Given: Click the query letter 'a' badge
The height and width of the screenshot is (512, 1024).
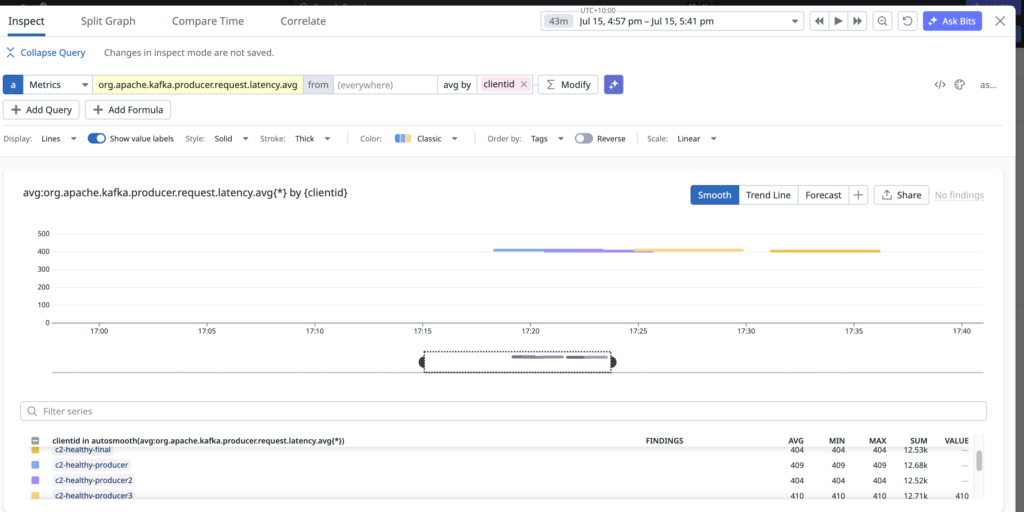Looking at the screenshot, I should (x=13, y=84).
